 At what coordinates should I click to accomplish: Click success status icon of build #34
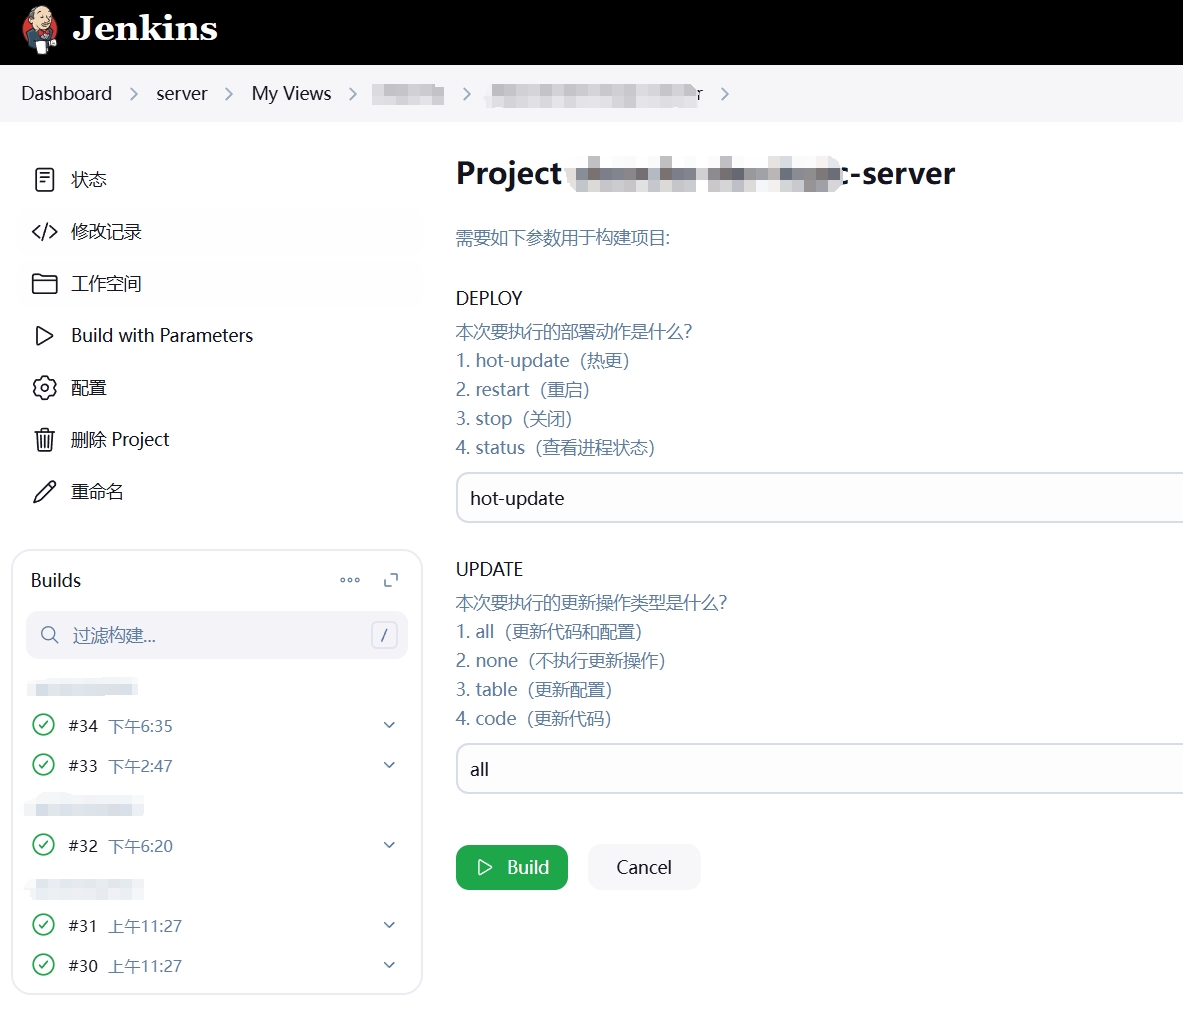44,725
